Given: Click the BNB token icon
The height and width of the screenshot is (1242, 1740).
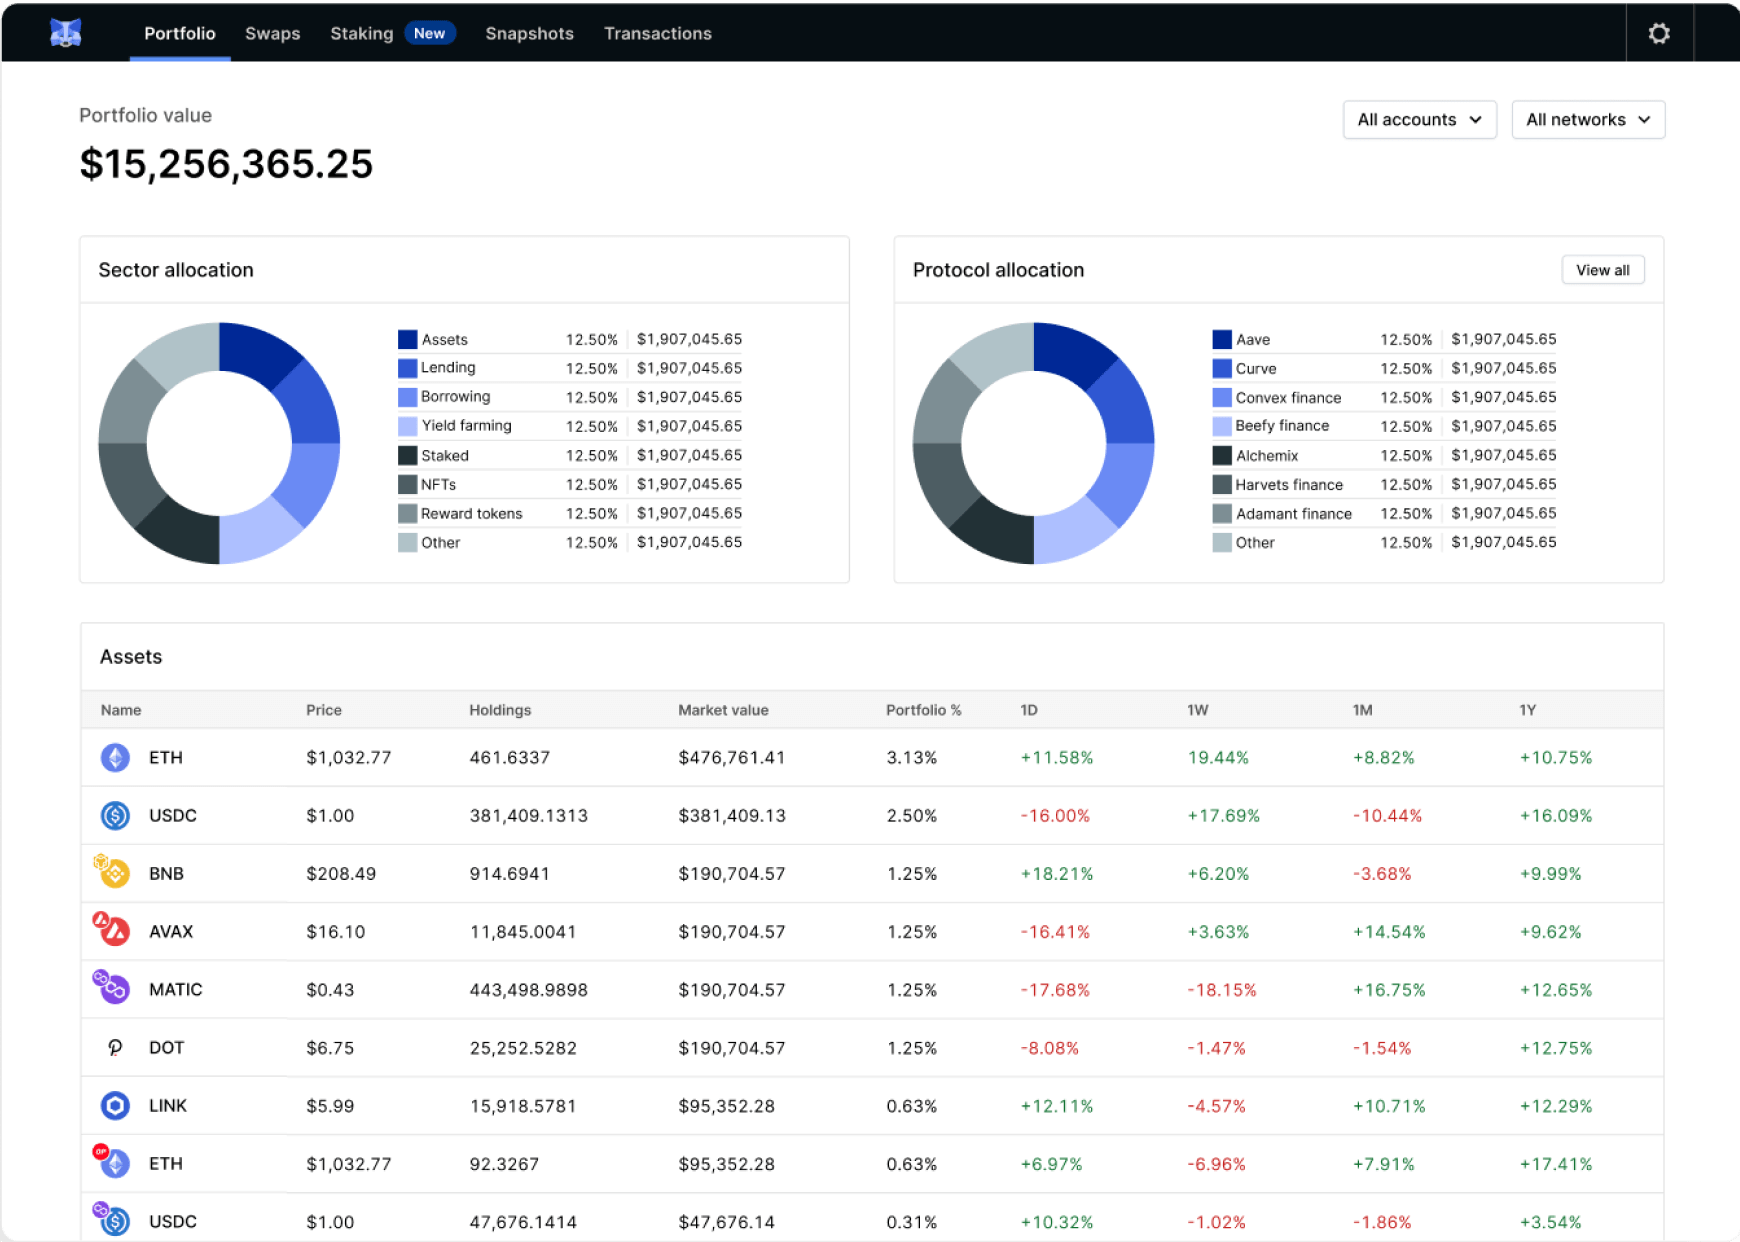Looking at the screenshot, I should point(112,872).
